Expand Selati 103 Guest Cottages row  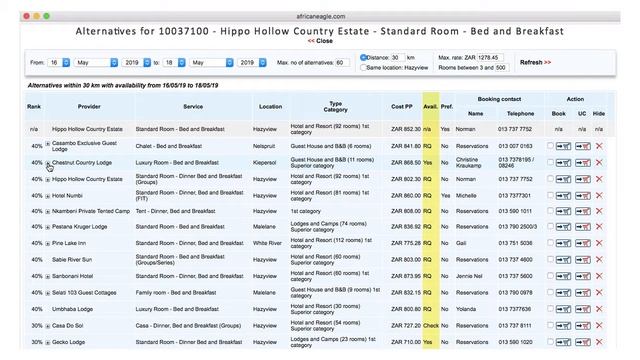click(x=48, y=293)
